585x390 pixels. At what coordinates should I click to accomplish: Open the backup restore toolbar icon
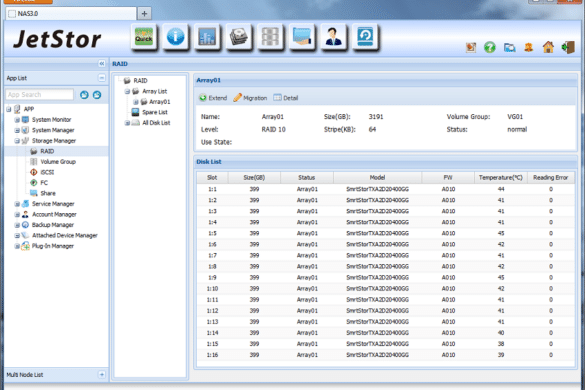click(x=365, y=37)
